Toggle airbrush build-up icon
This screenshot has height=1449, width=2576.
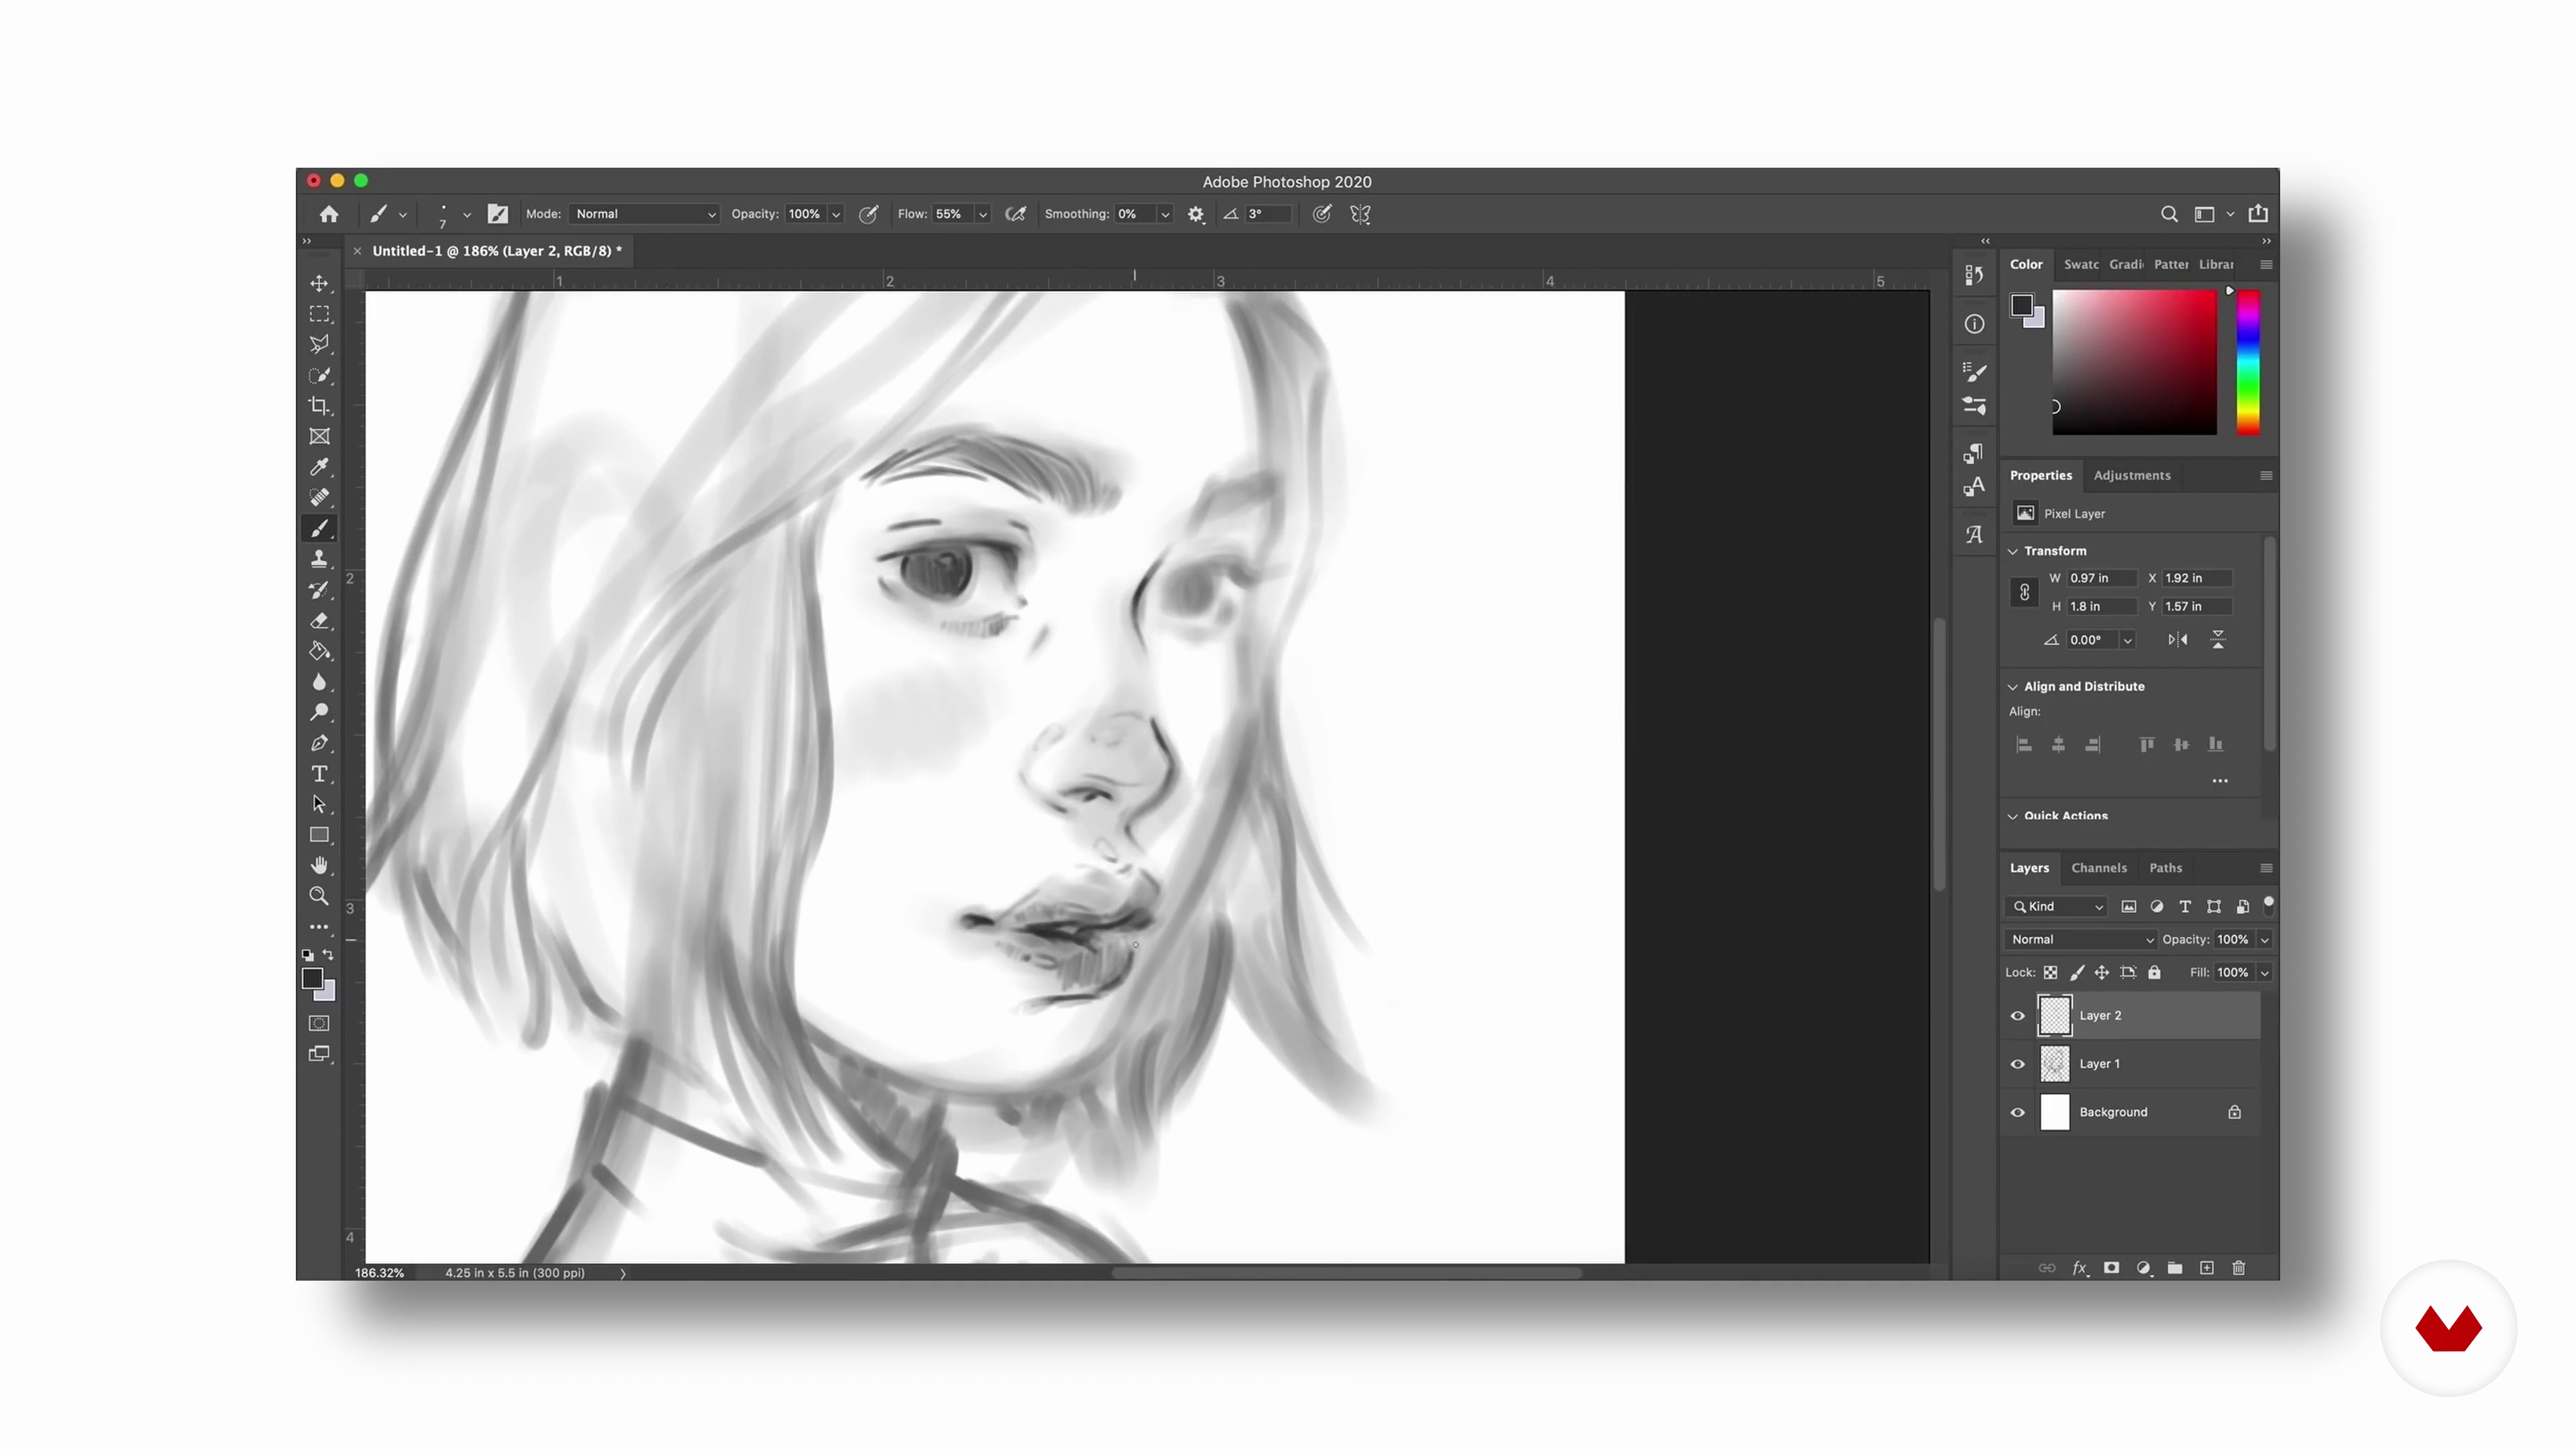[x=1015, y=214]
